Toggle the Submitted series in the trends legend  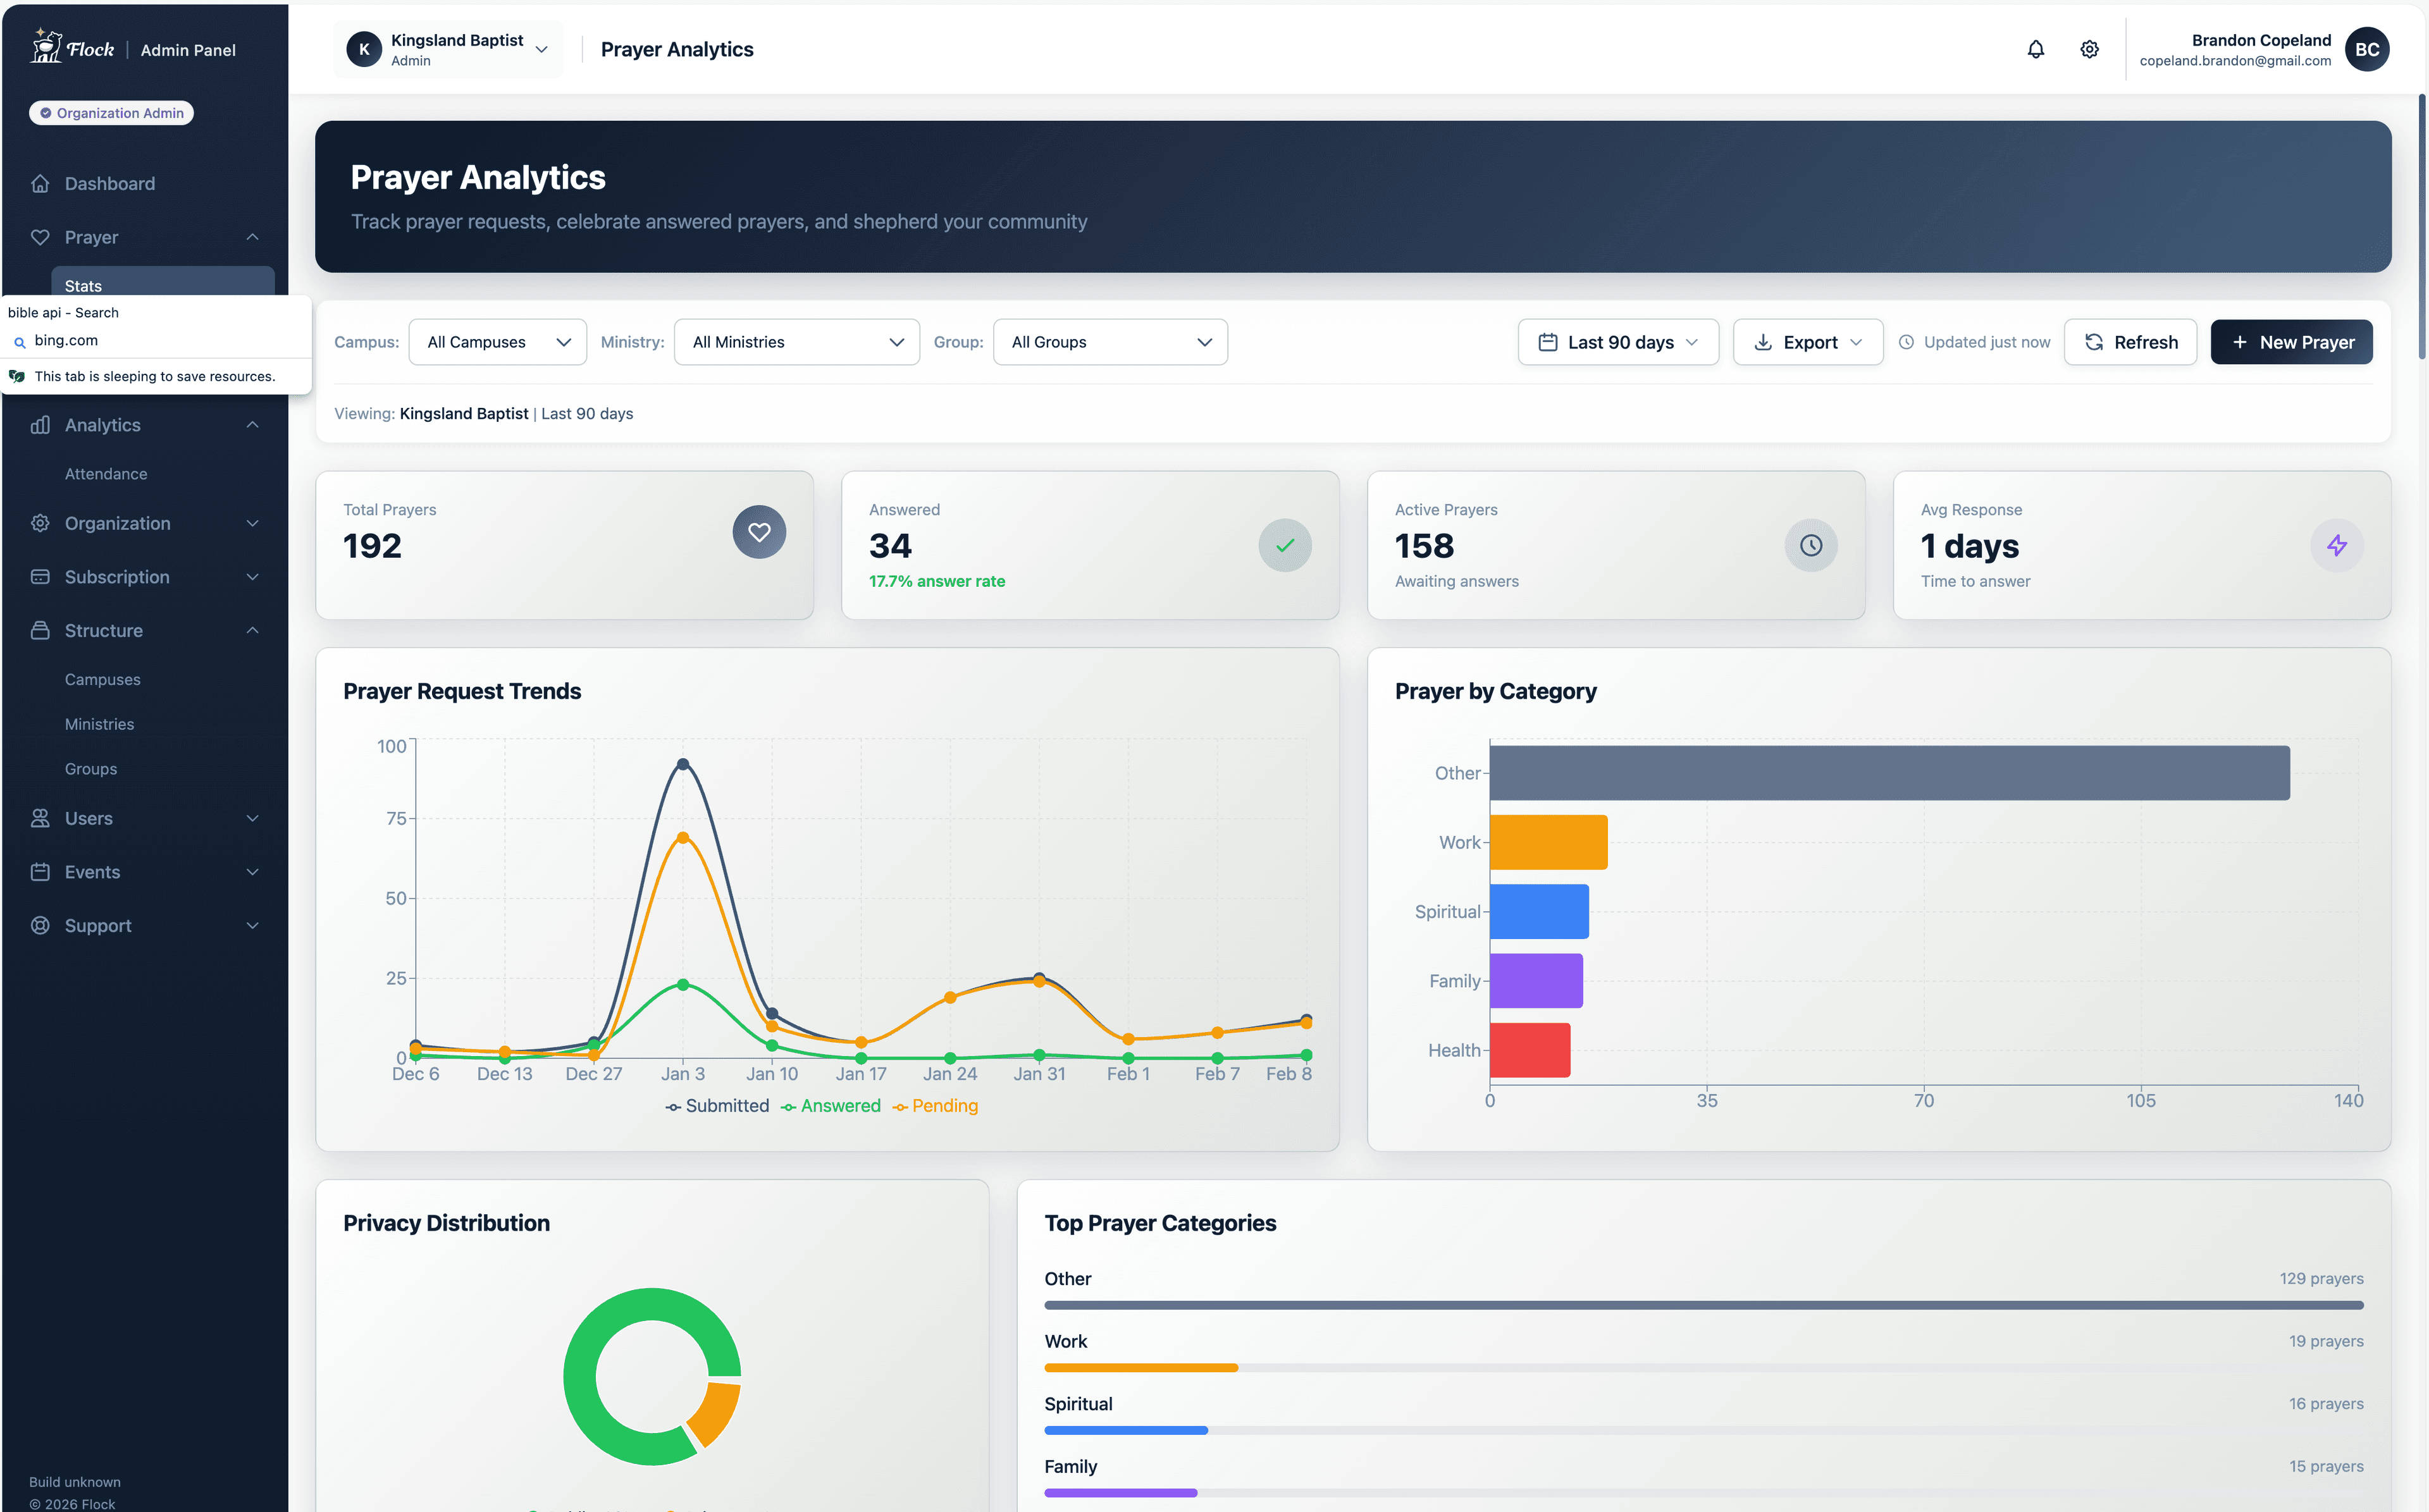click(718, 1105)
